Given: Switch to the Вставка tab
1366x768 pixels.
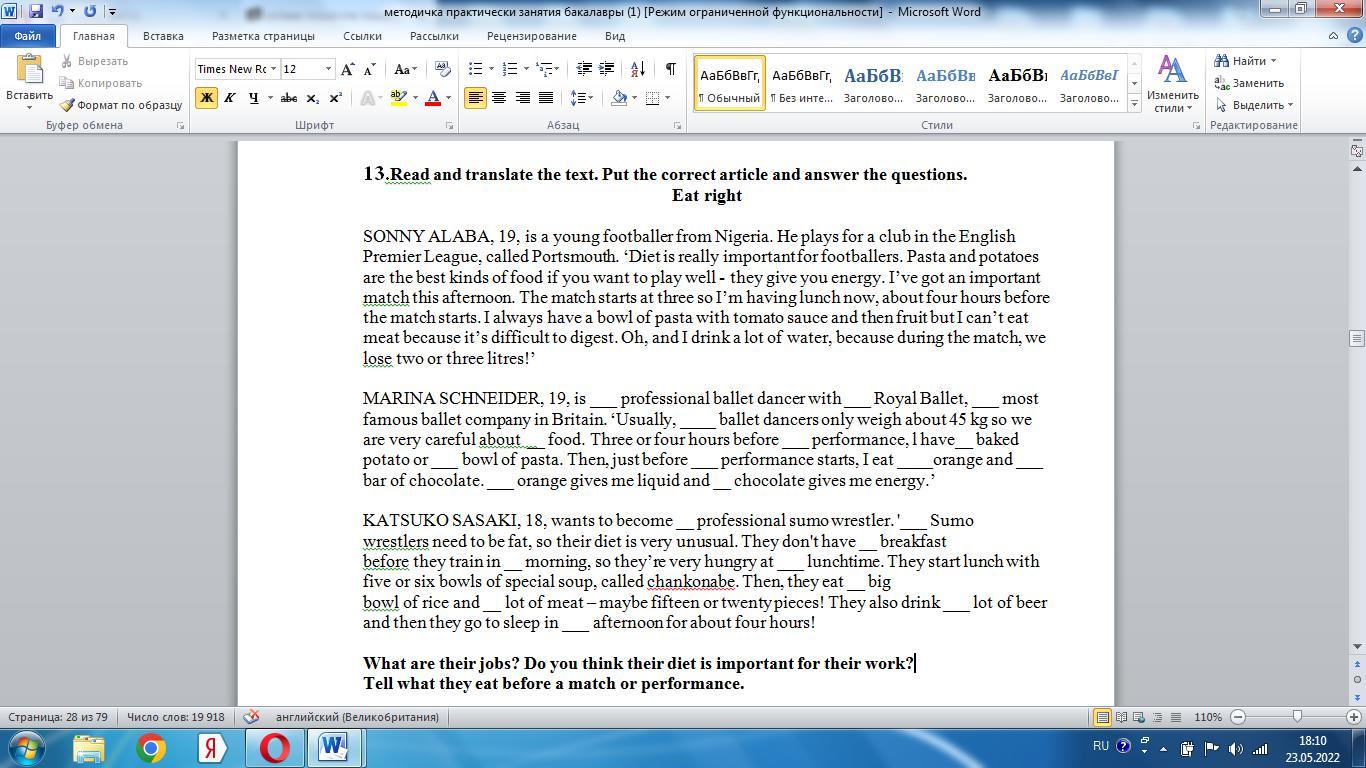Looking at the screenshot, I should coord(163,36).
